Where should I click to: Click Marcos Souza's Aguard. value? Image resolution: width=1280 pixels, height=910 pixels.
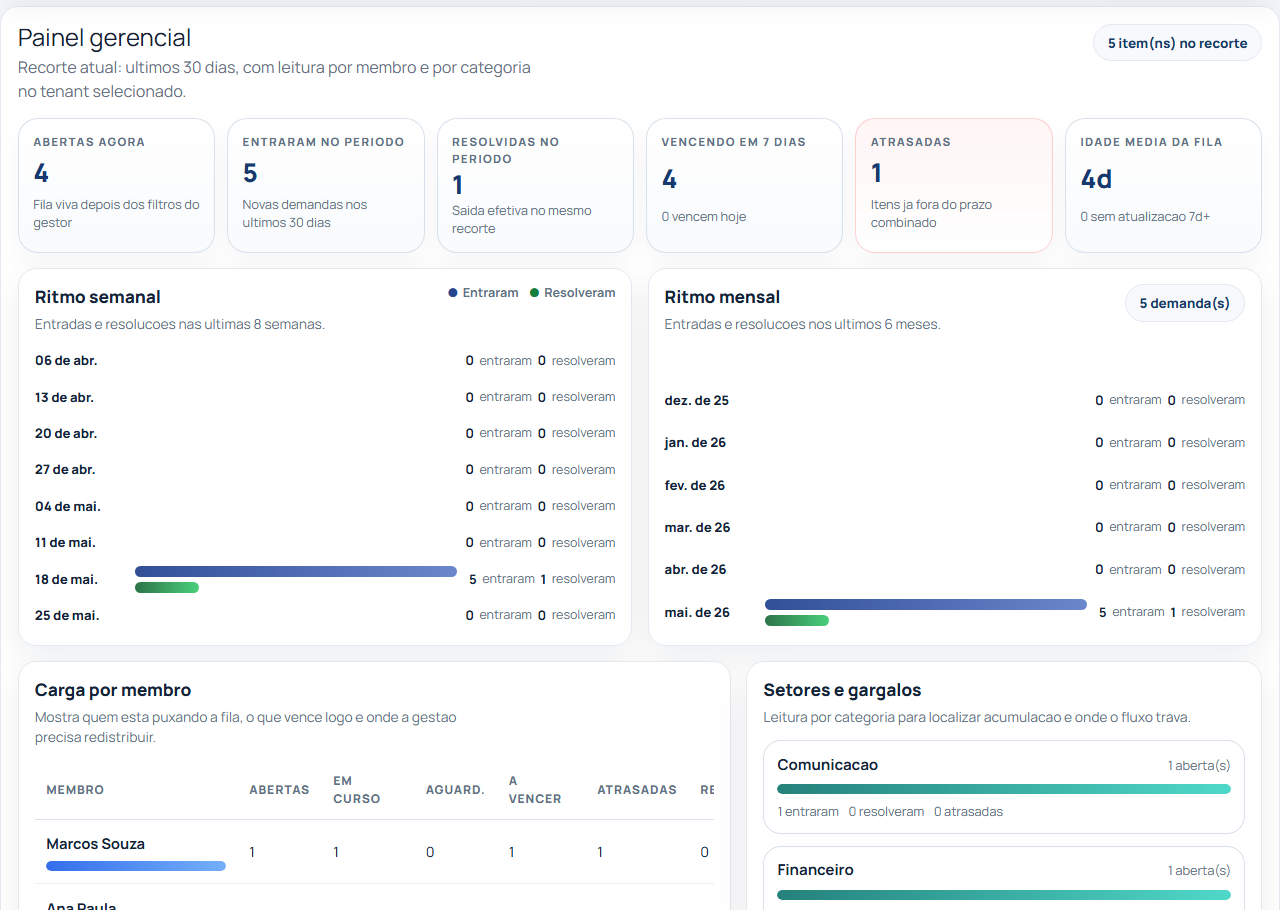tap(430, 852)
